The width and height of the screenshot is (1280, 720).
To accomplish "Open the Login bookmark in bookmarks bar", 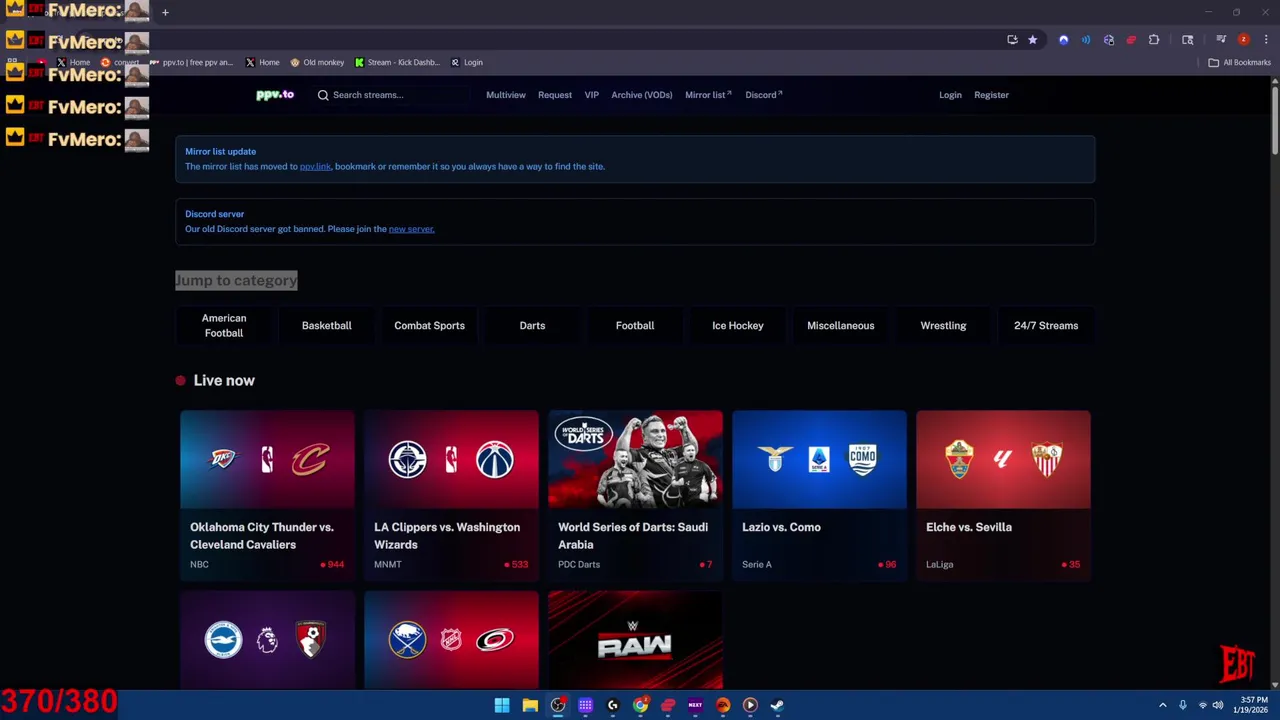I will [467, 62].
